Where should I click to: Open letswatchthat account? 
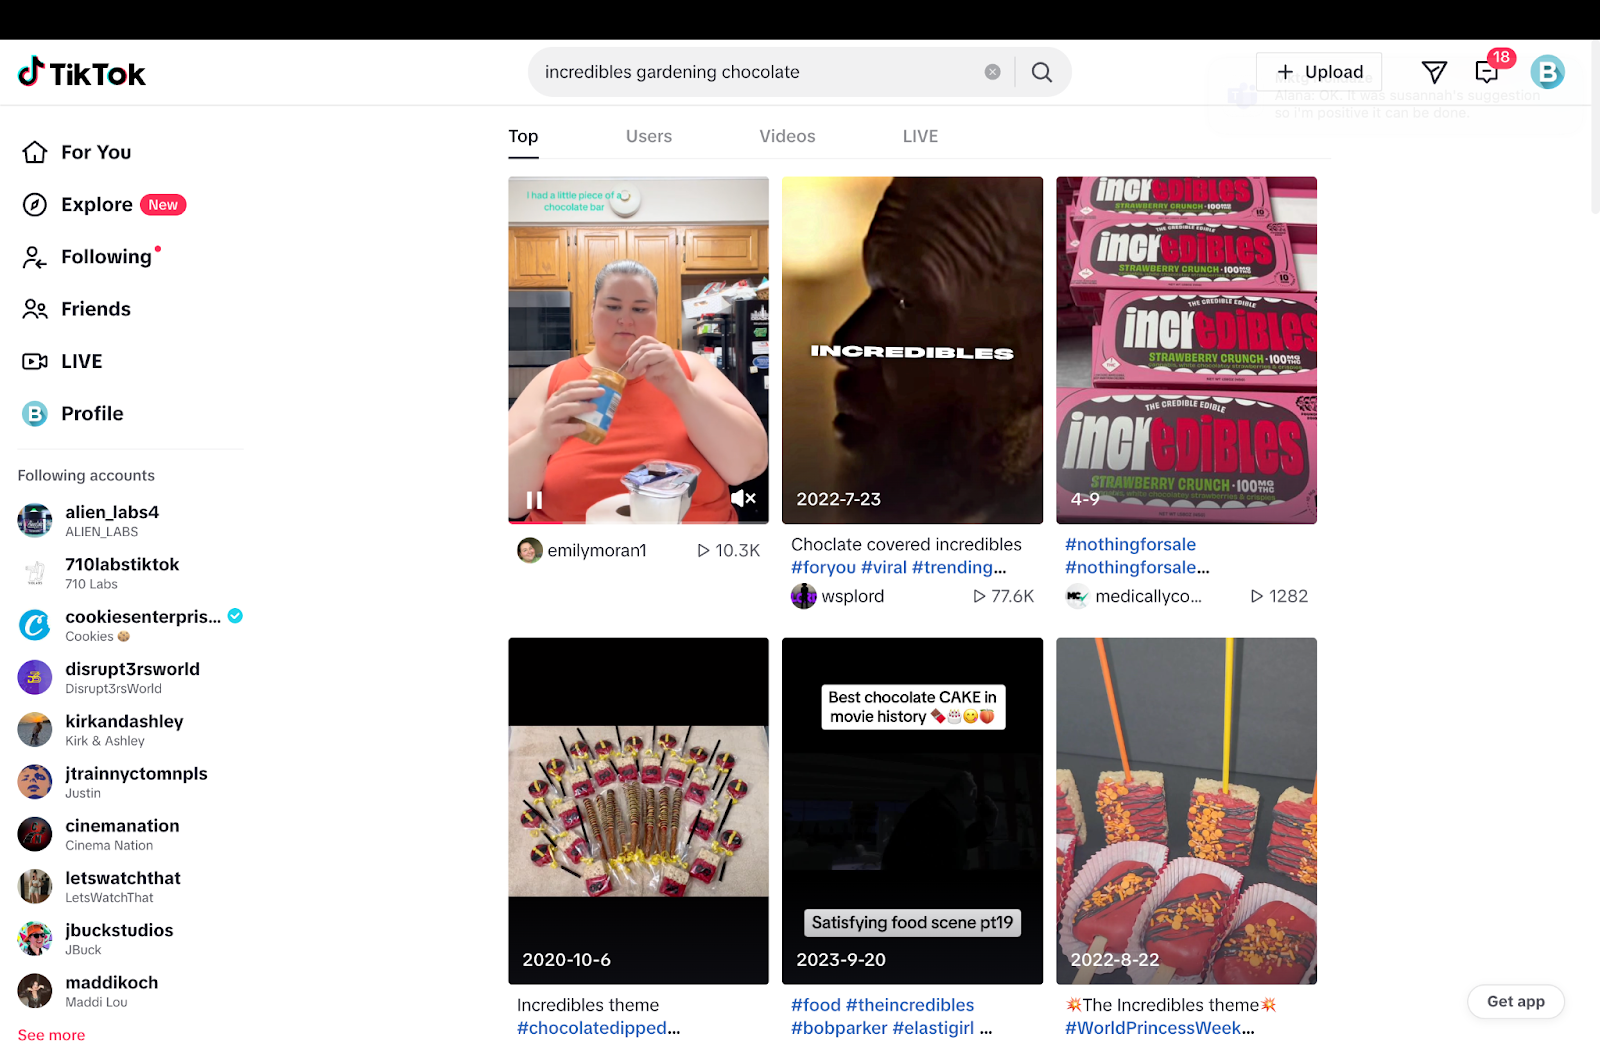pos(130,886)
